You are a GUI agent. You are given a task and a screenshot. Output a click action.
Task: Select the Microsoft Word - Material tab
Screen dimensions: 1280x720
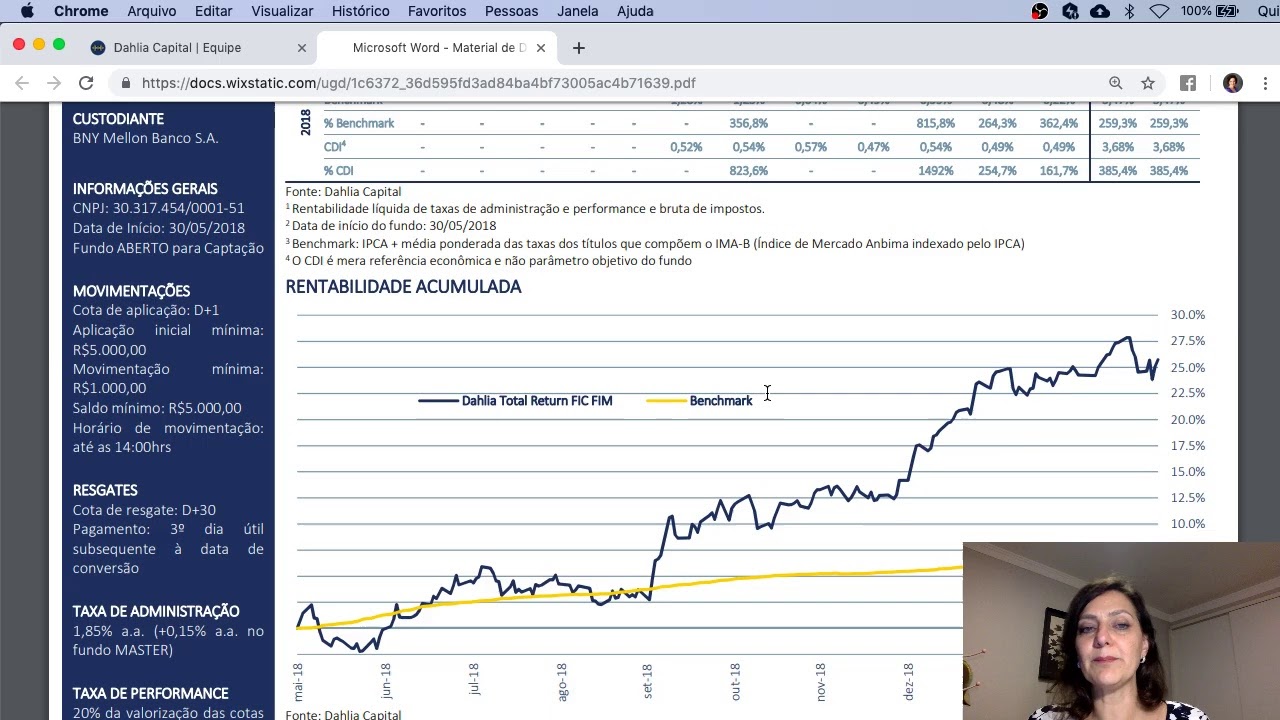tap(438, 48)
